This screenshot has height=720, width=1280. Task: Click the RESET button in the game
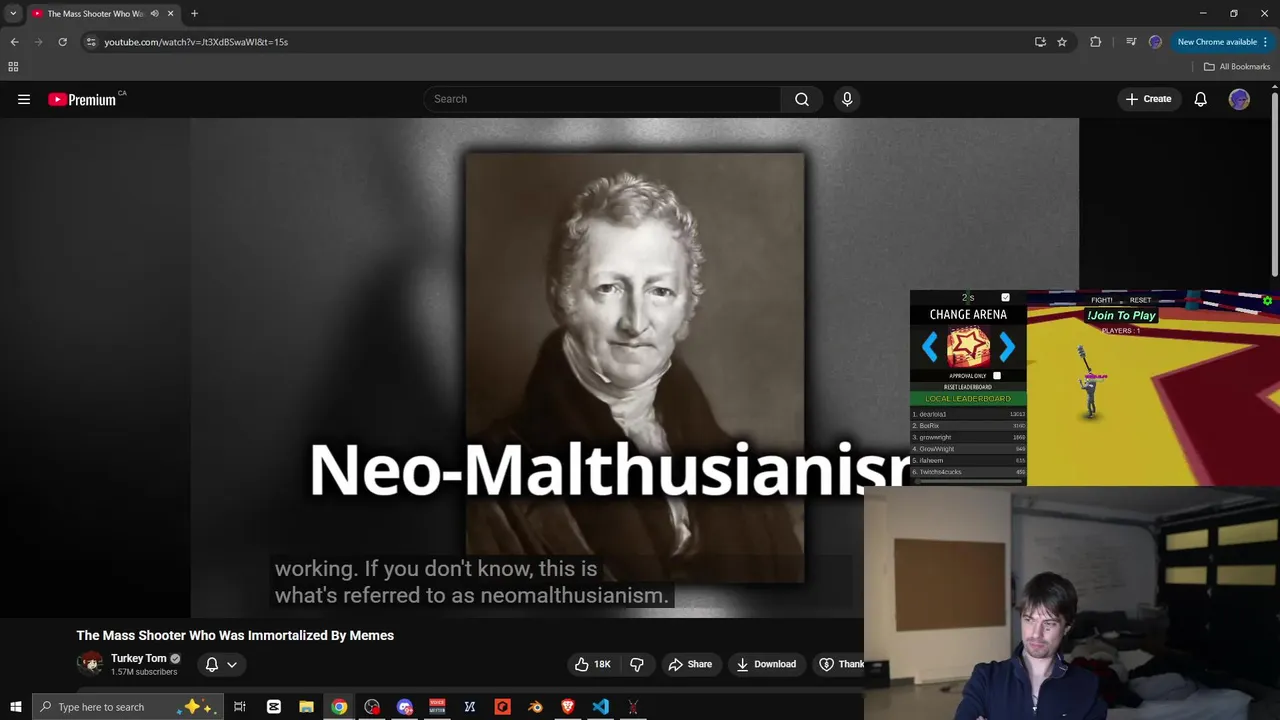coord(1140,300)
